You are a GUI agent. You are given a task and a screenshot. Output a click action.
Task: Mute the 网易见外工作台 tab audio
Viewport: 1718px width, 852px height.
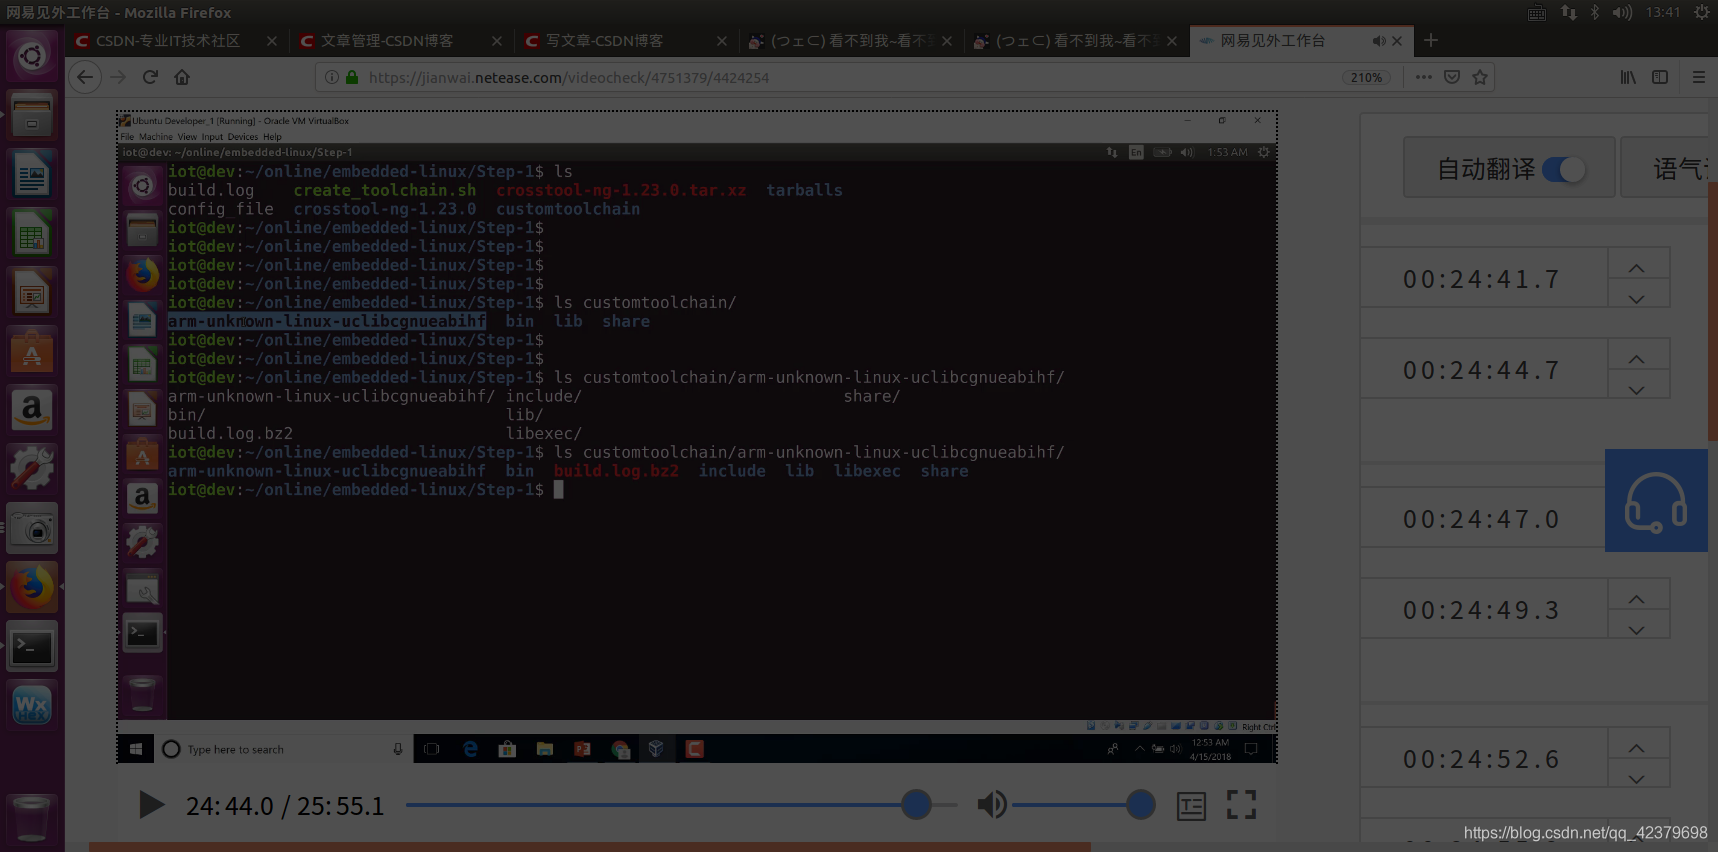click(1379, 41)
